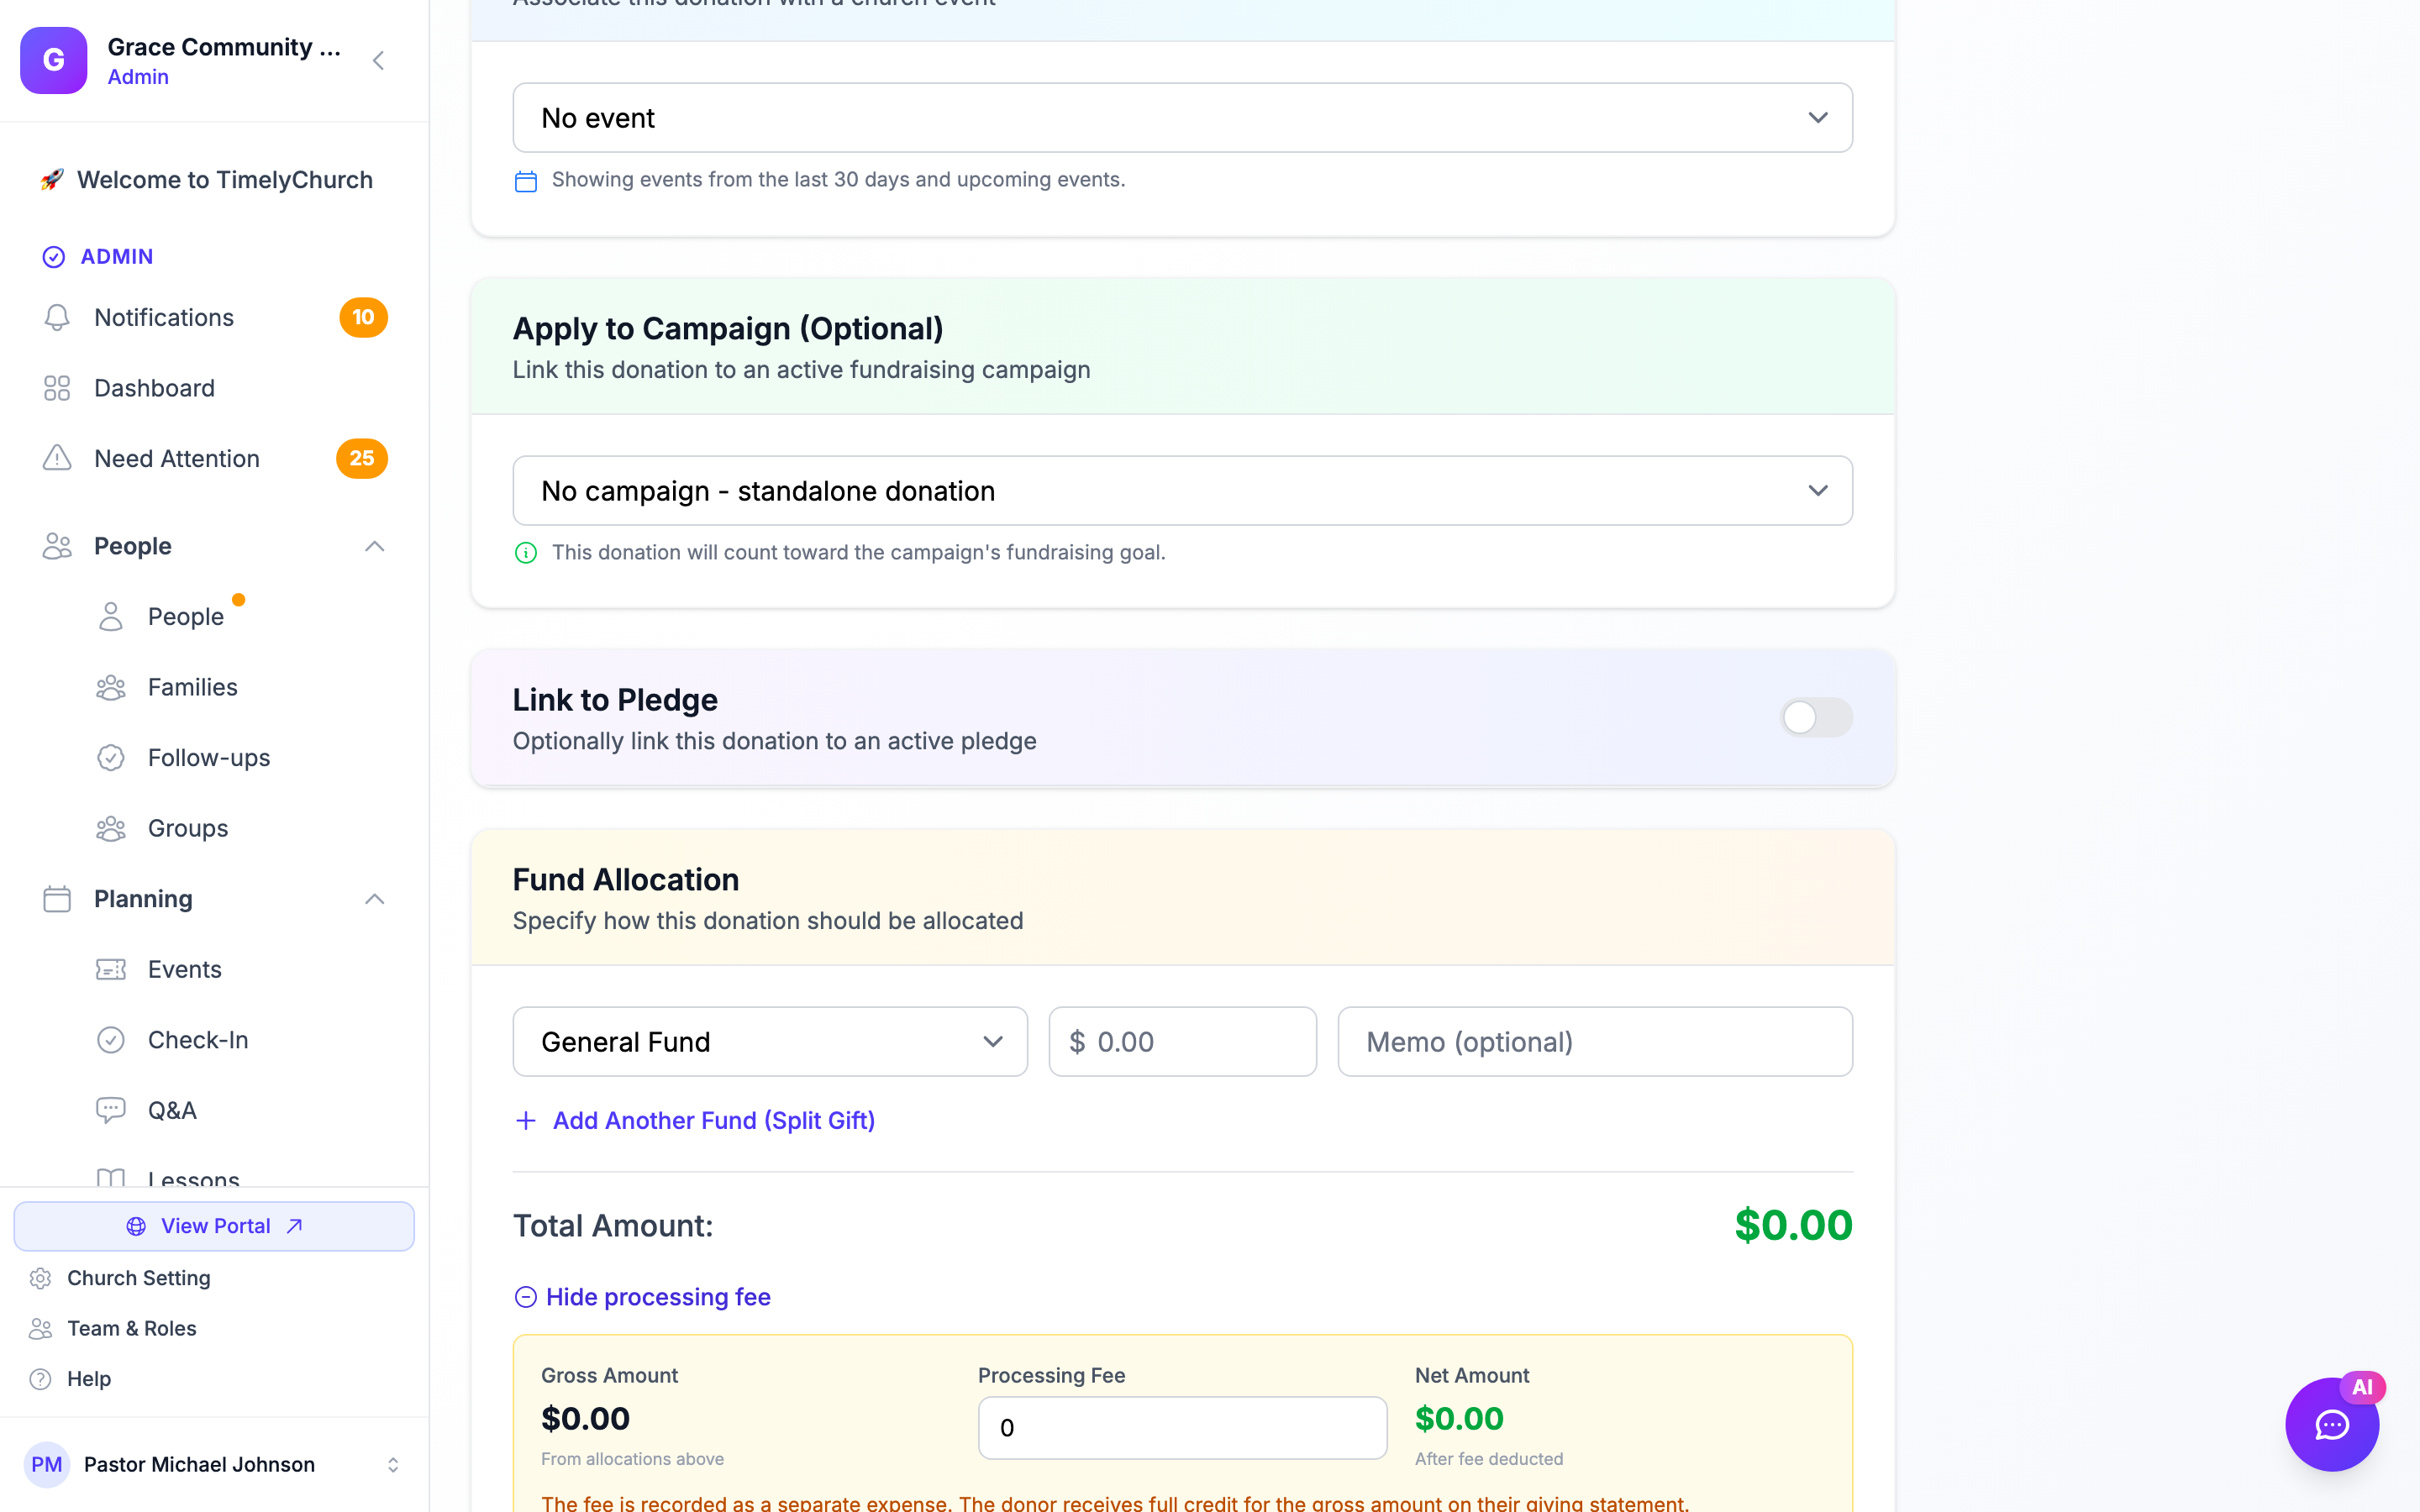Open the No campaign standalone donation dropdown
Image resolution: width=2420 pixels, height=1512 pixels.
pyautogui.click(x=1182, y=491)
